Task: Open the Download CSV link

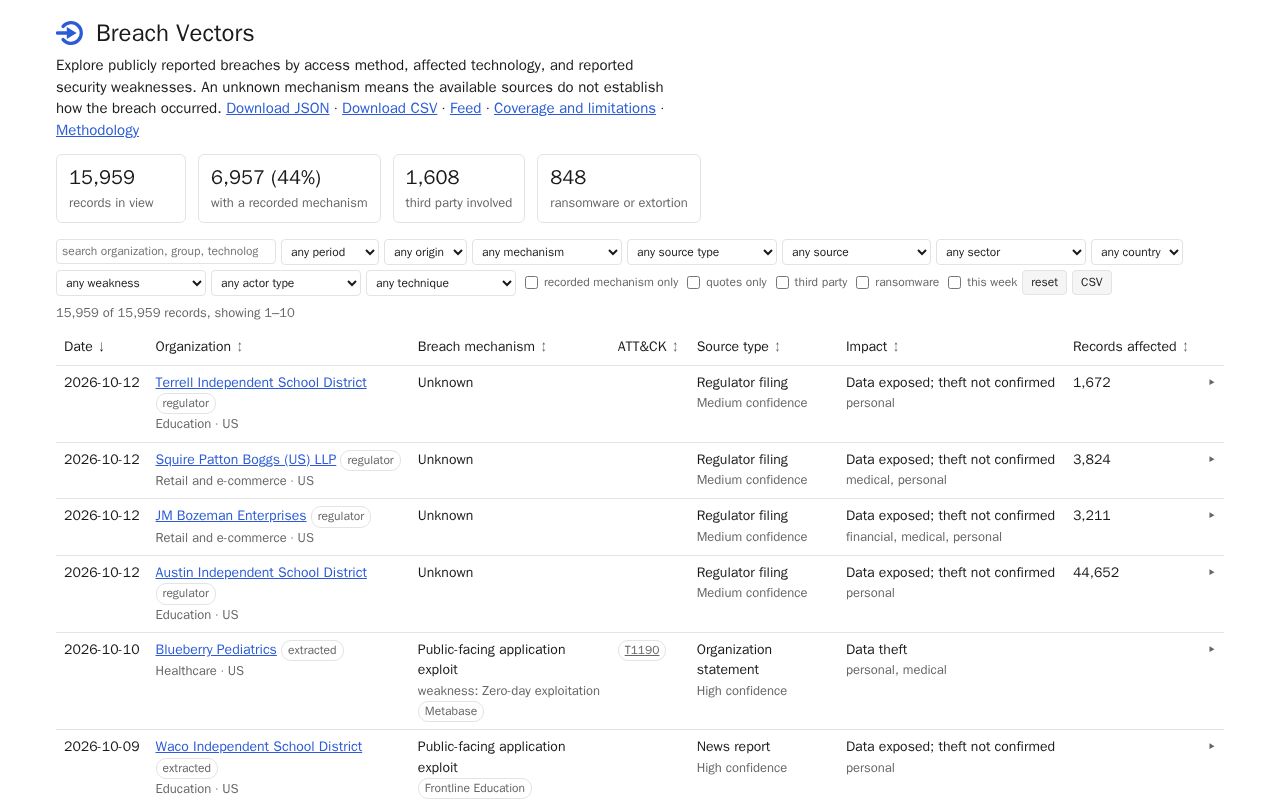Action: pos(389,108)
